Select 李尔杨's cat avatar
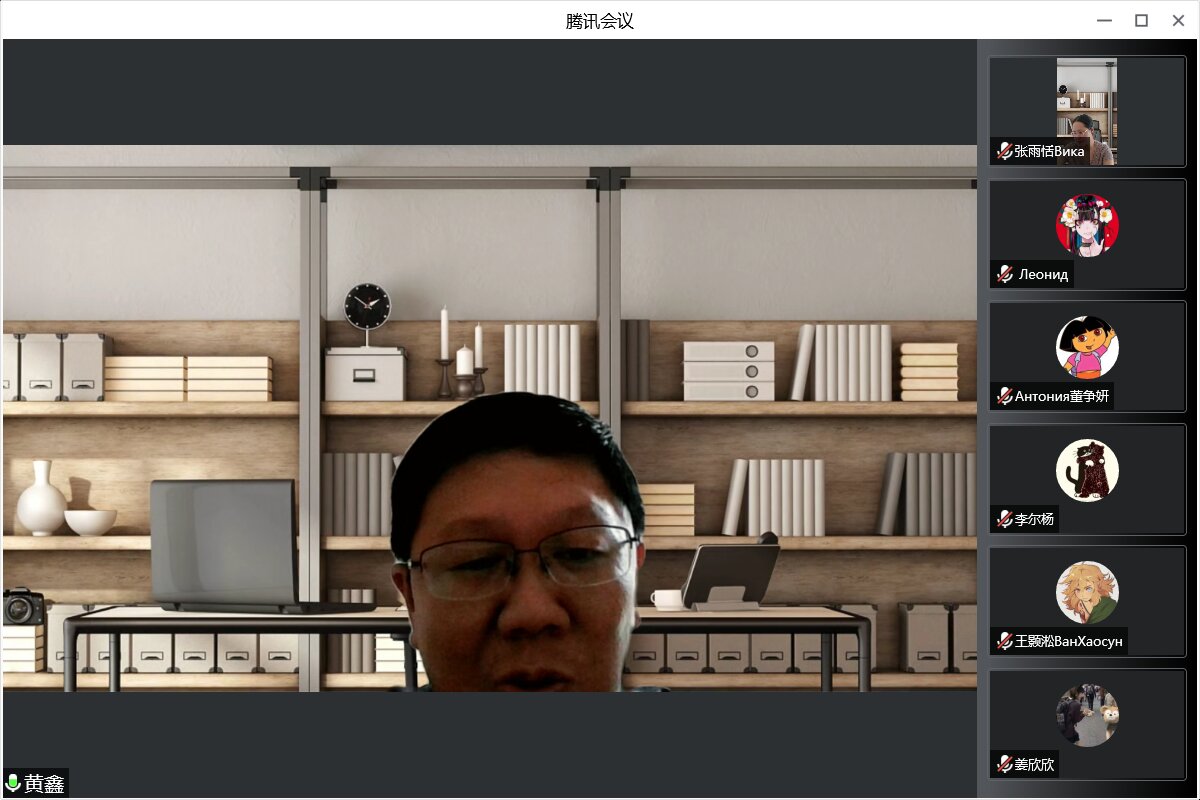 pos(1087,470)
